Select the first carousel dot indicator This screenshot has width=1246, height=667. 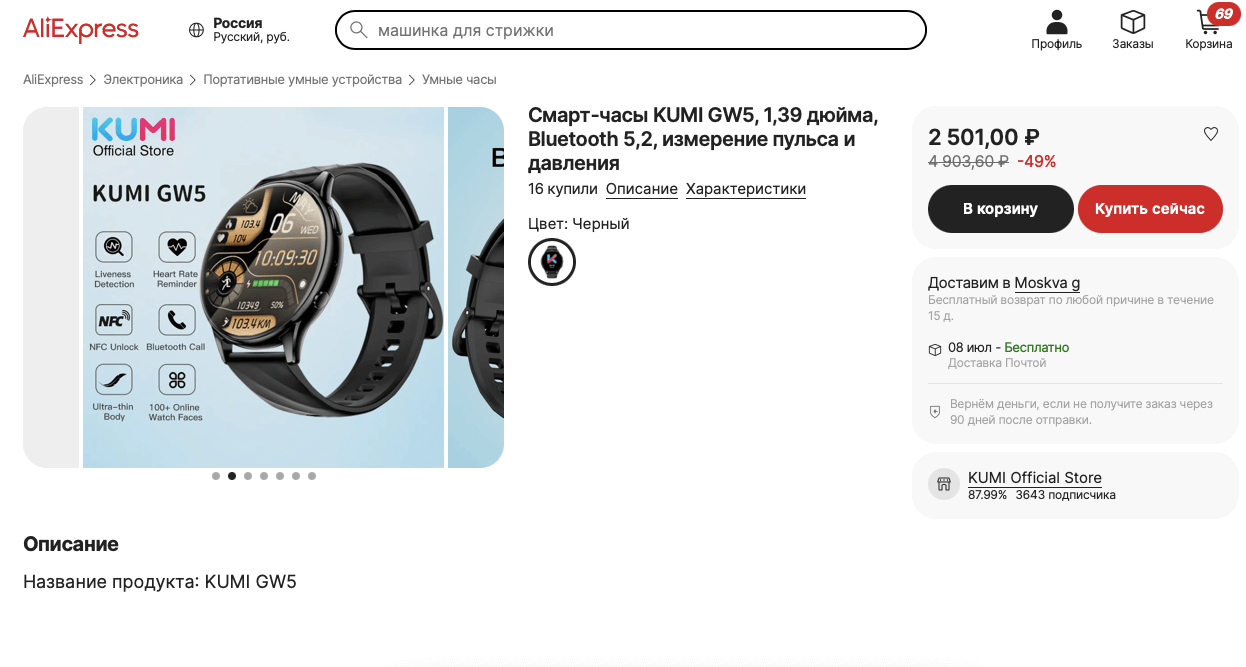216,476
